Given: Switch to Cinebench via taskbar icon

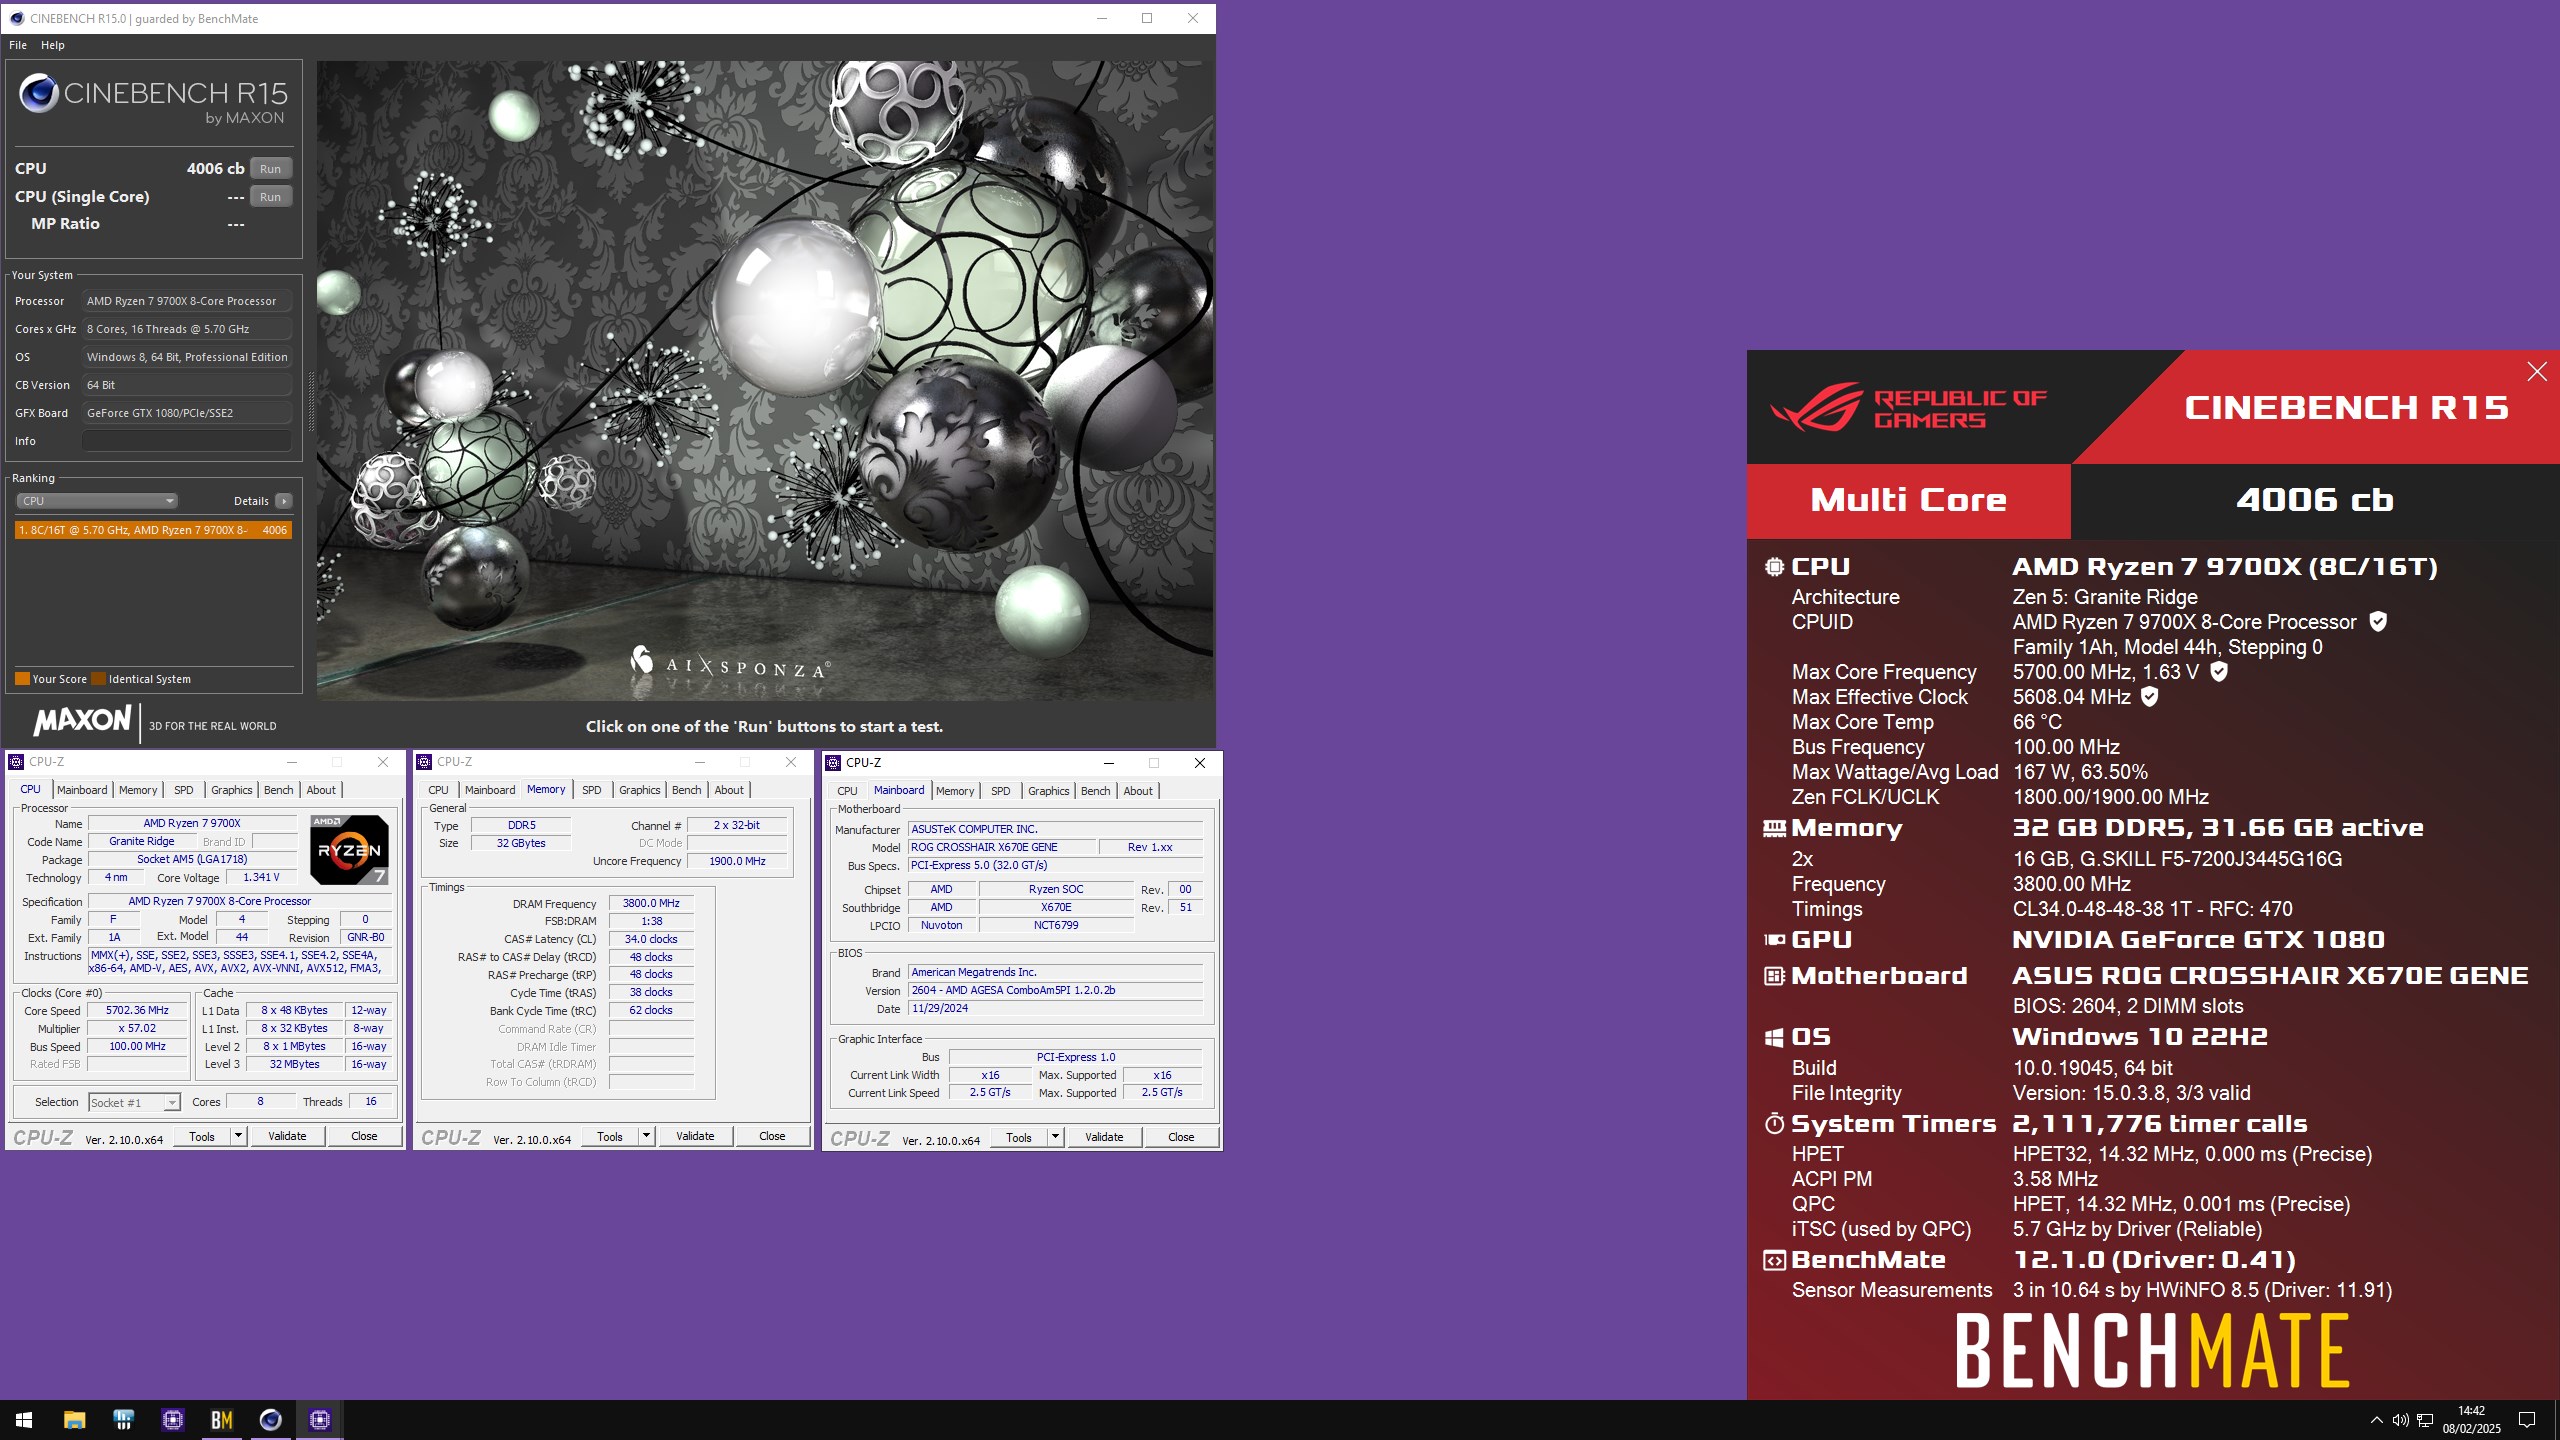Looking at the screenshot, I should point(271,1420).
